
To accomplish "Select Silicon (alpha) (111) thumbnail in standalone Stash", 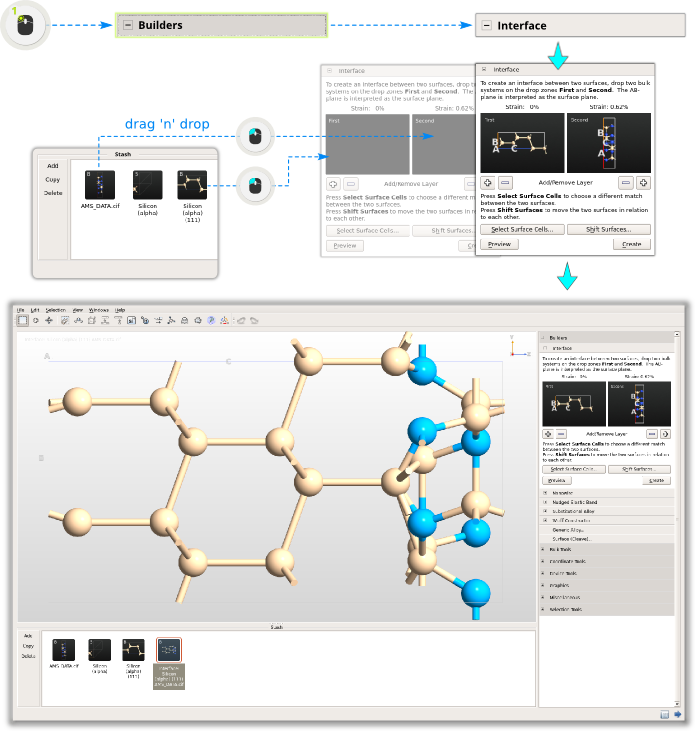I will click(x=192, y=185).
